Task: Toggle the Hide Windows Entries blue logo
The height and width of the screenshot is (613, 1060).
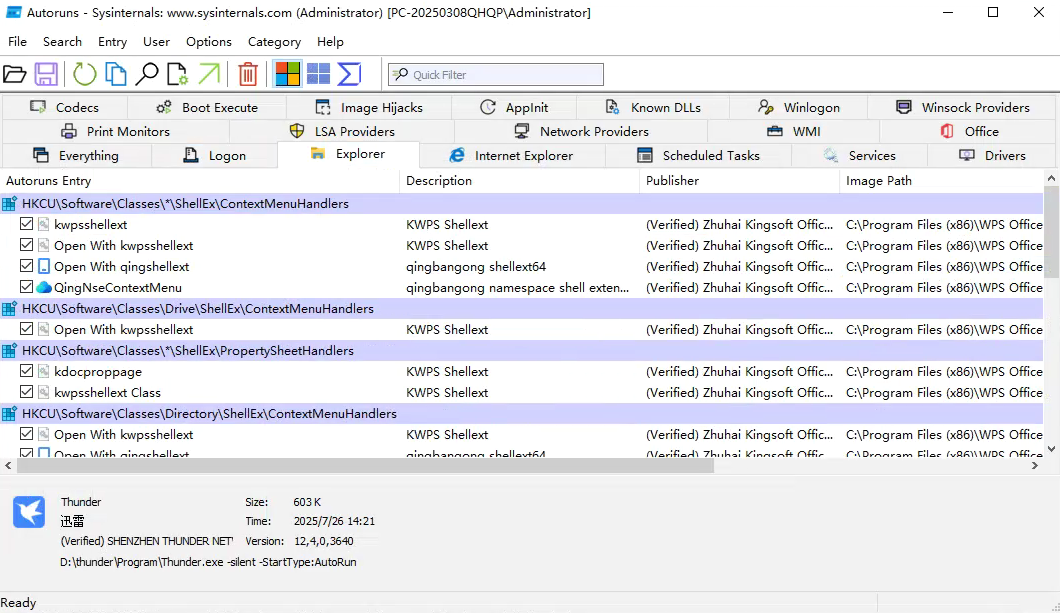Action: pyautogui.click(x=318, y=74)
